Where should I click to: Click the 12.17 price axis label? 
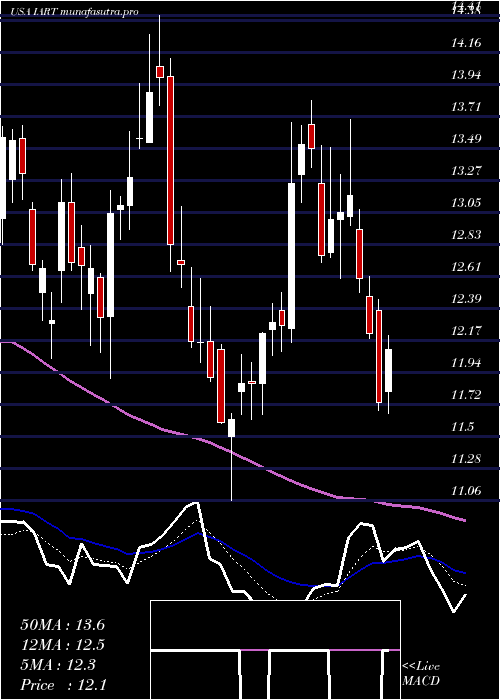point(466,331)
